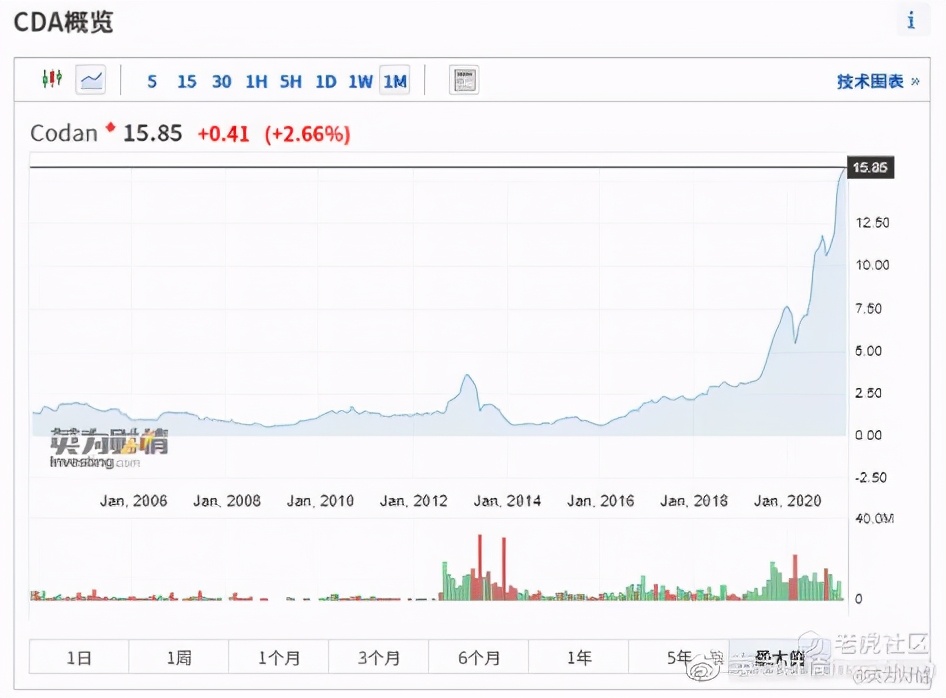Select the line chart style icon
The width and height of the screenshot is (946, 698).
[x=90, y=80]
